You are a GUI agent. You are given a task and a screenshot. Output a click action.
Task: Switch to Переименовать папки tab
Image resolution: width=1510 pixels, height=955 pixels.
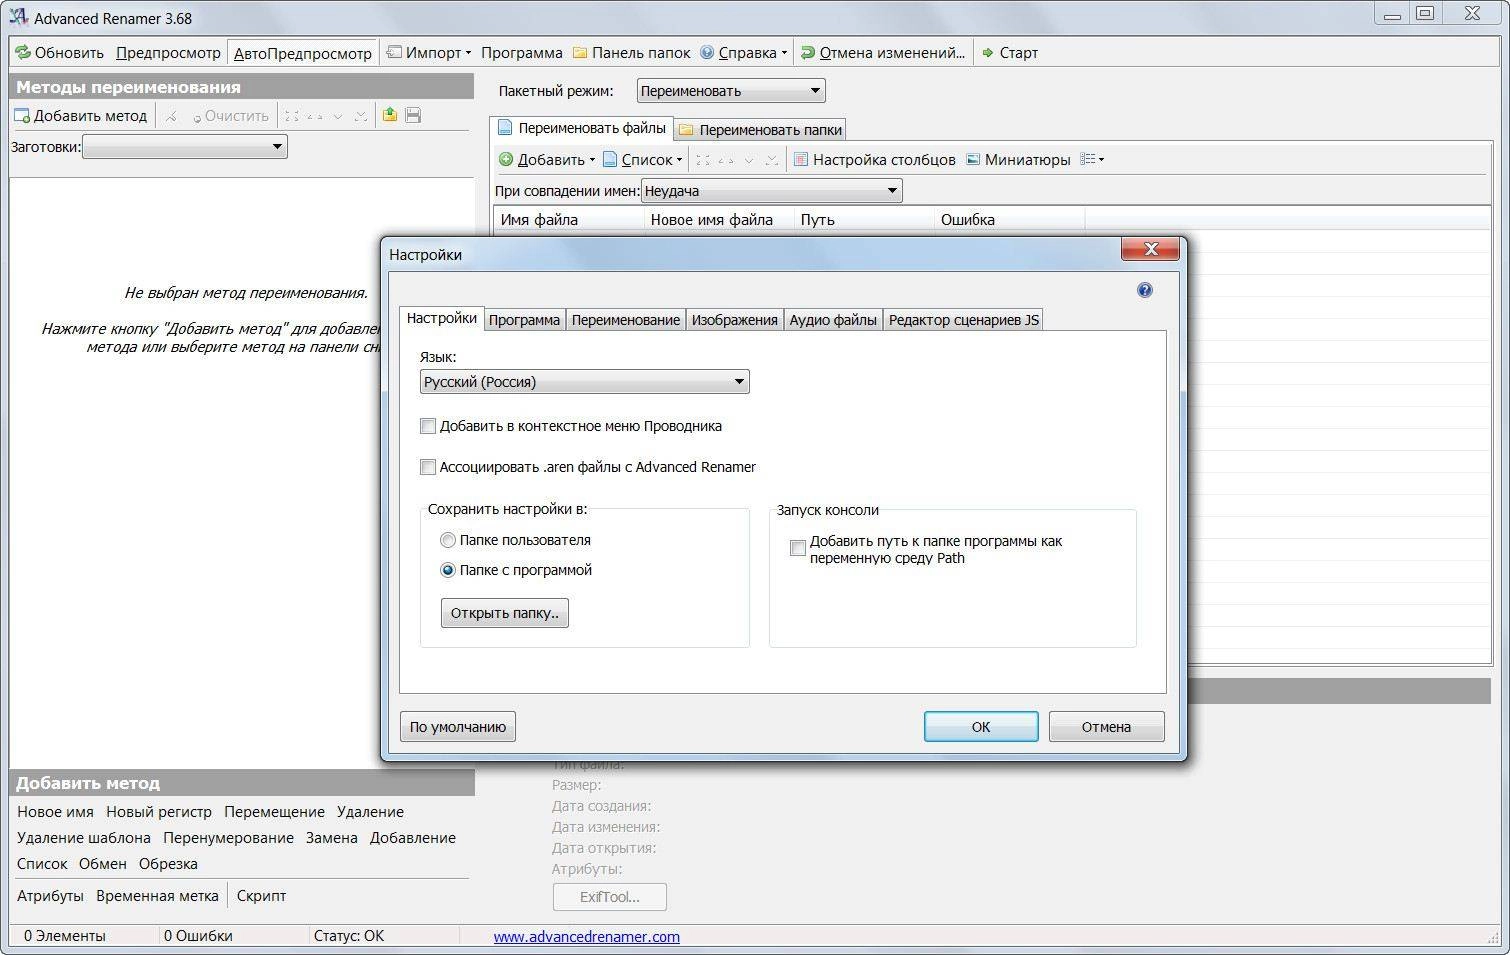pos(760,129)
